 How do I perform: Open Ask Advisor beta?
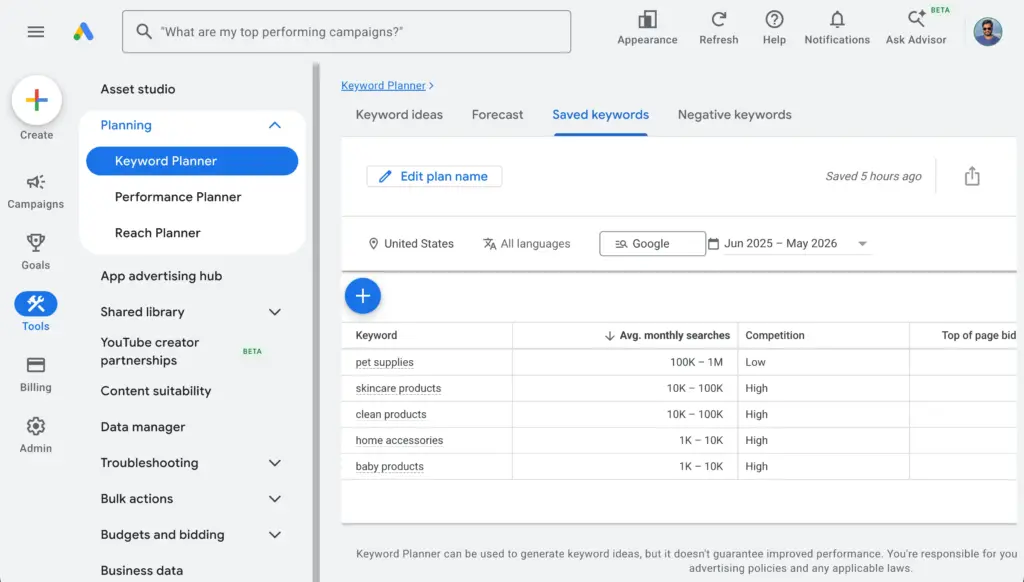tap(916, 29)
